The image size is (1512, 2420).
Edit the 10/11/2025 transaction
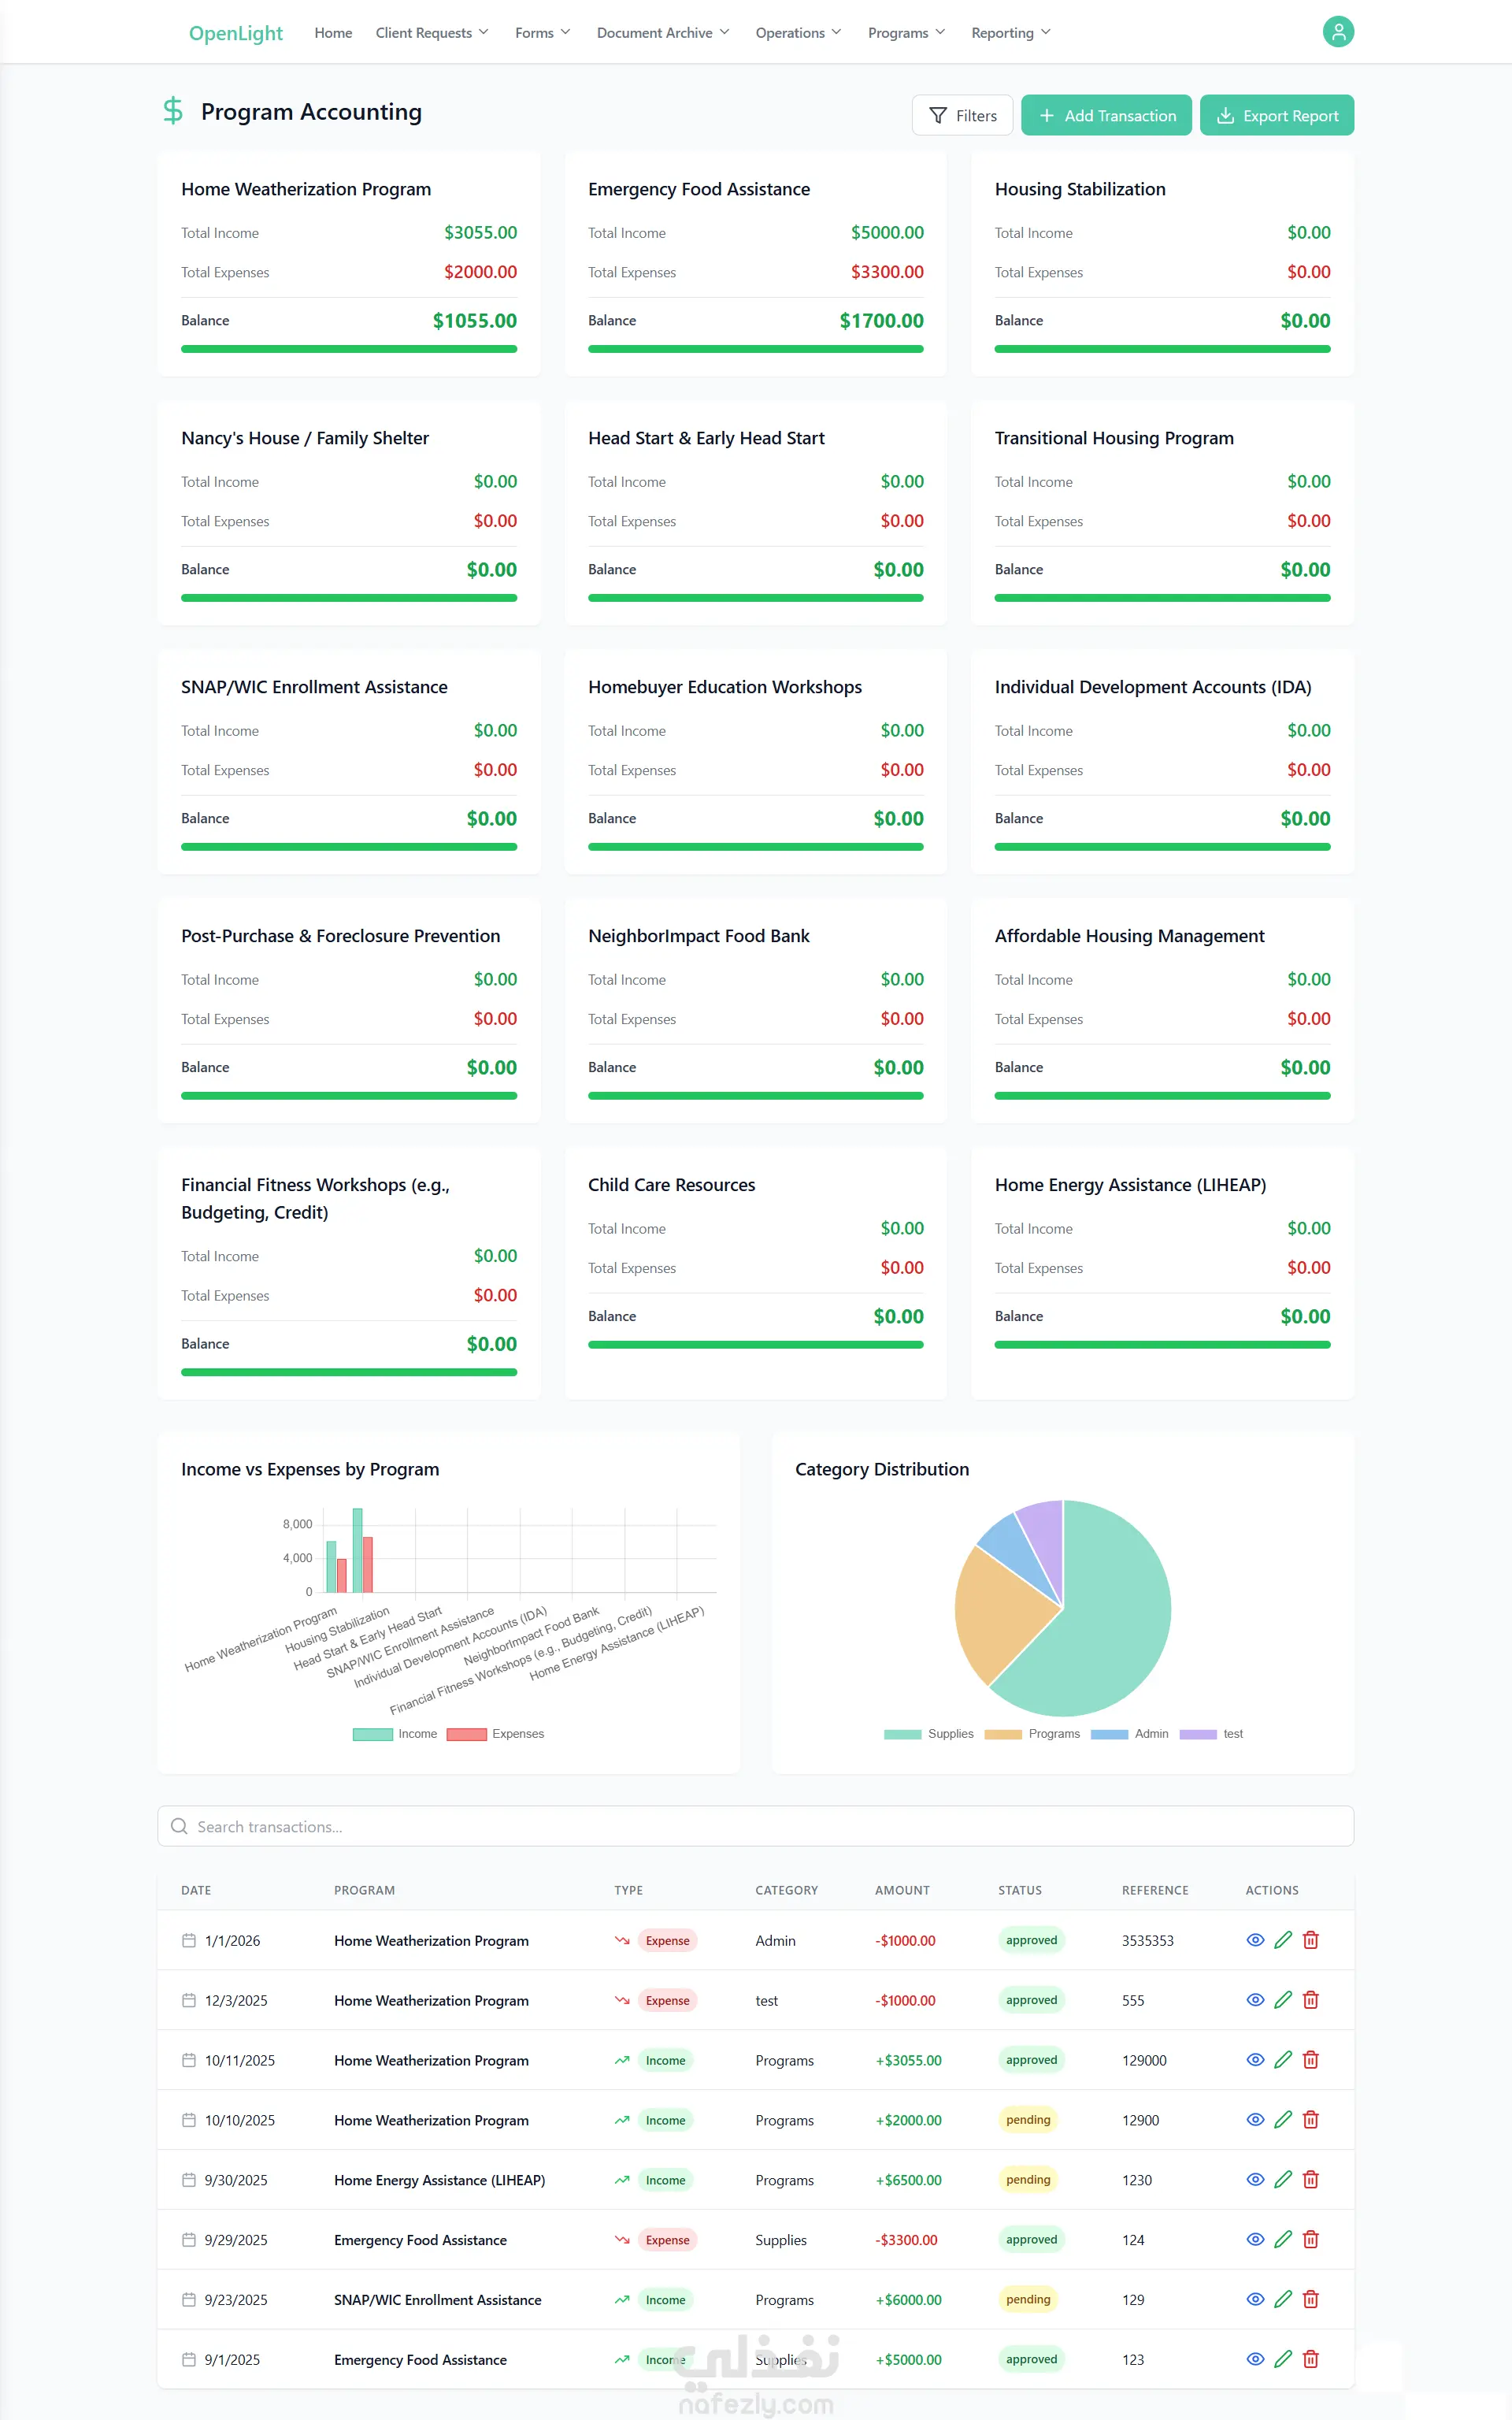[1283, 2060]
